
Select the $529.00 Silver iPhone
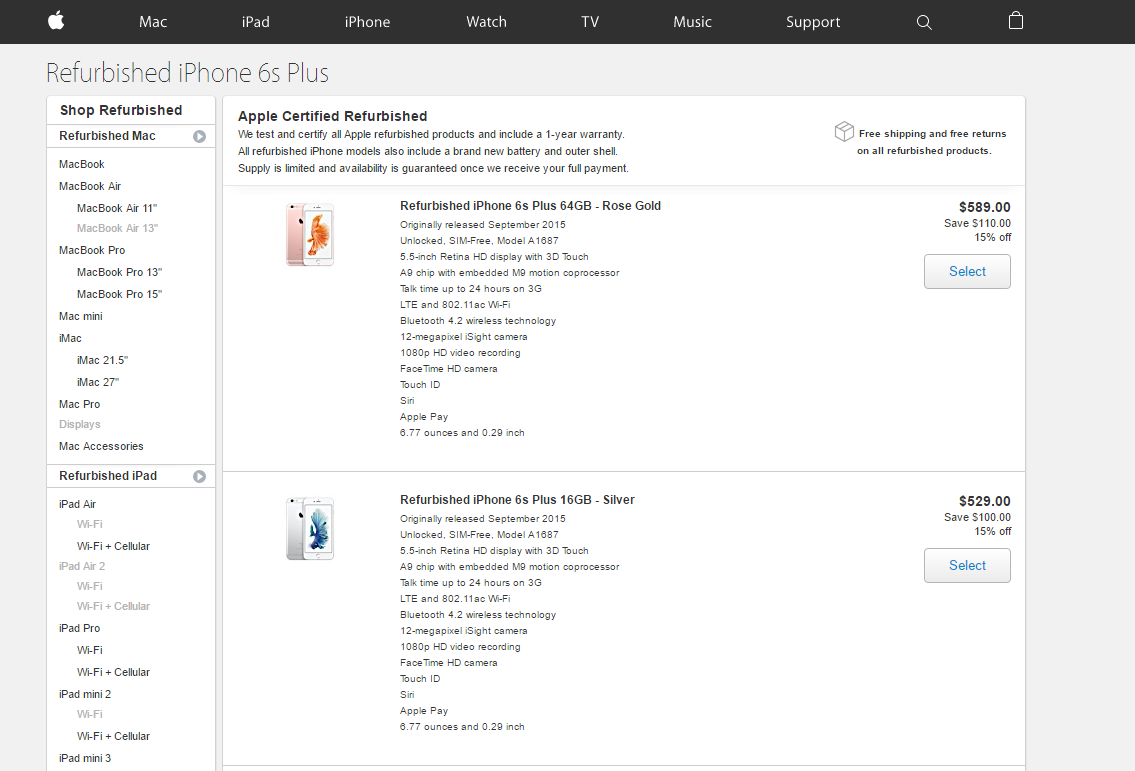(x=967, y=565)
